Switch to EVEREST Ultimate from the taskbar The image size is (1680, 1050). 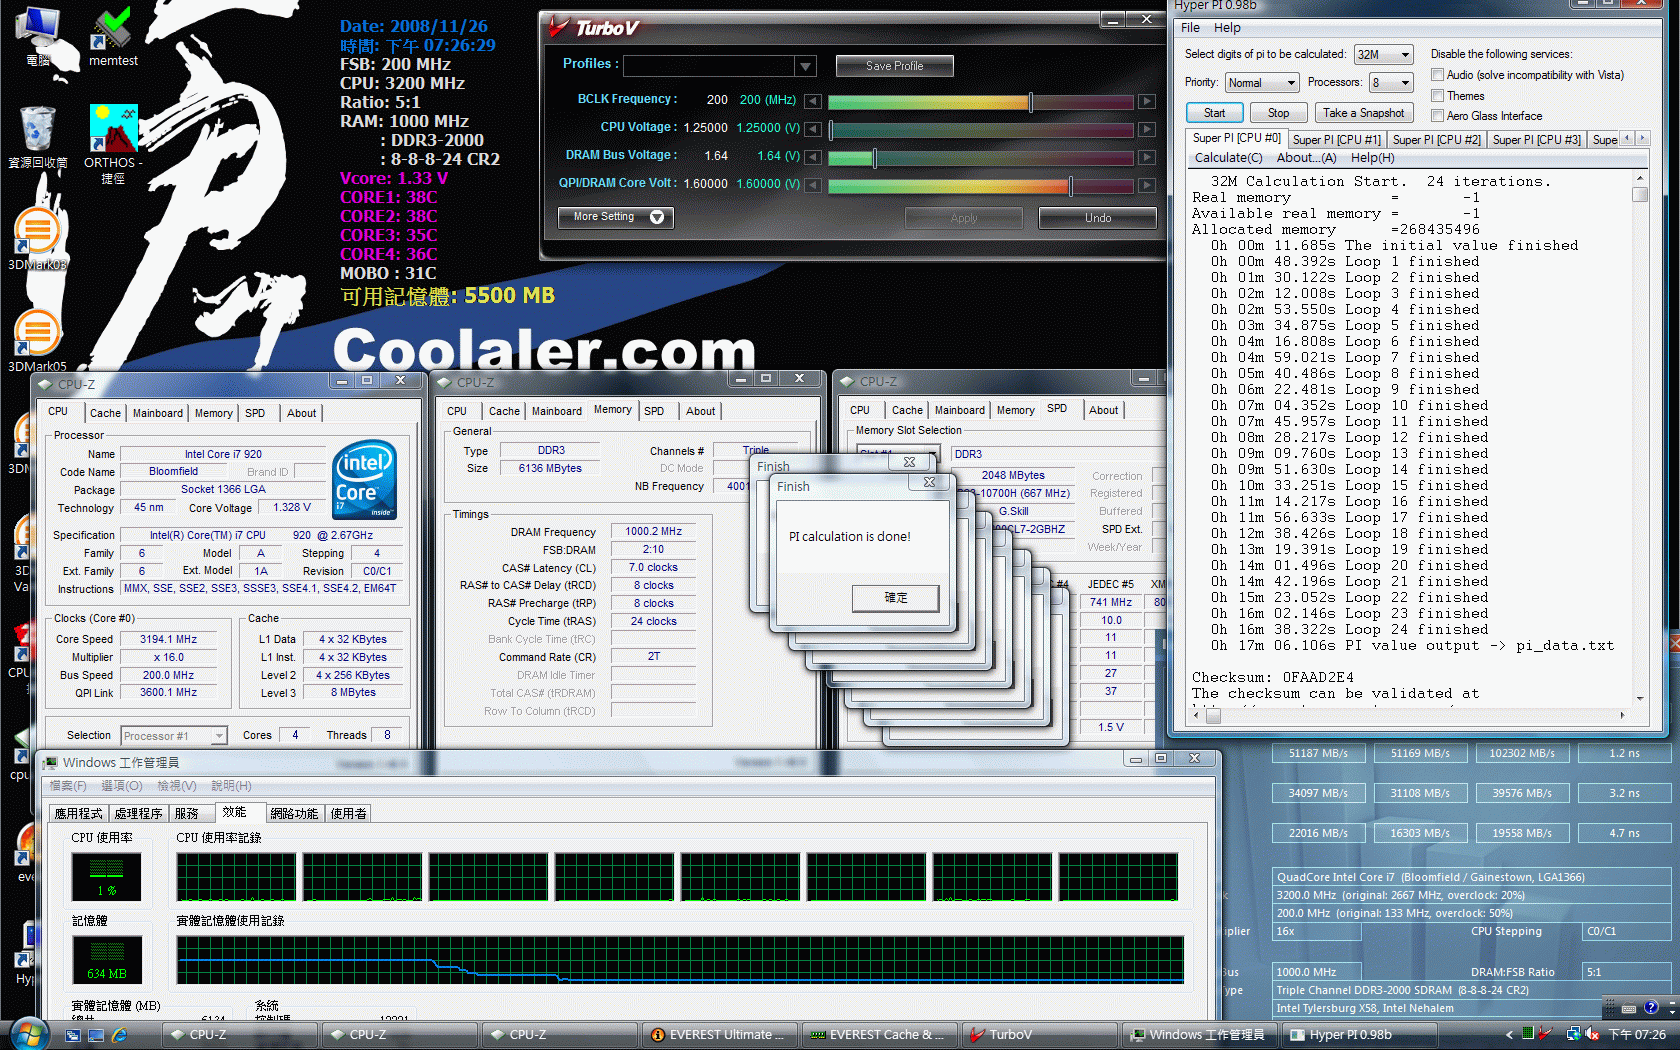[718, 1035]
